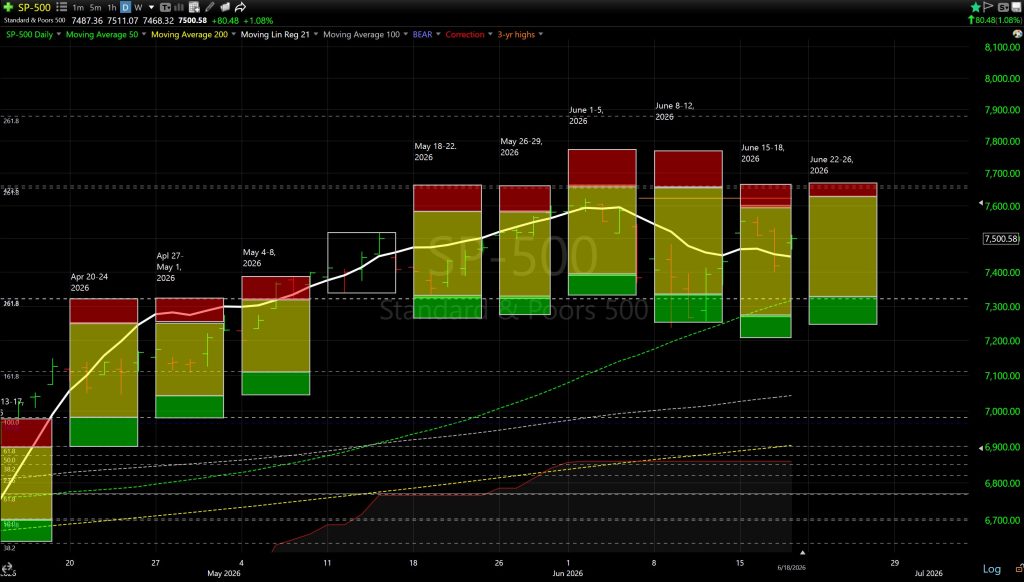This screenshot has height=582, width=1024.
Task: Click the small triangle marker on the time axis
Action: [803, 553]
